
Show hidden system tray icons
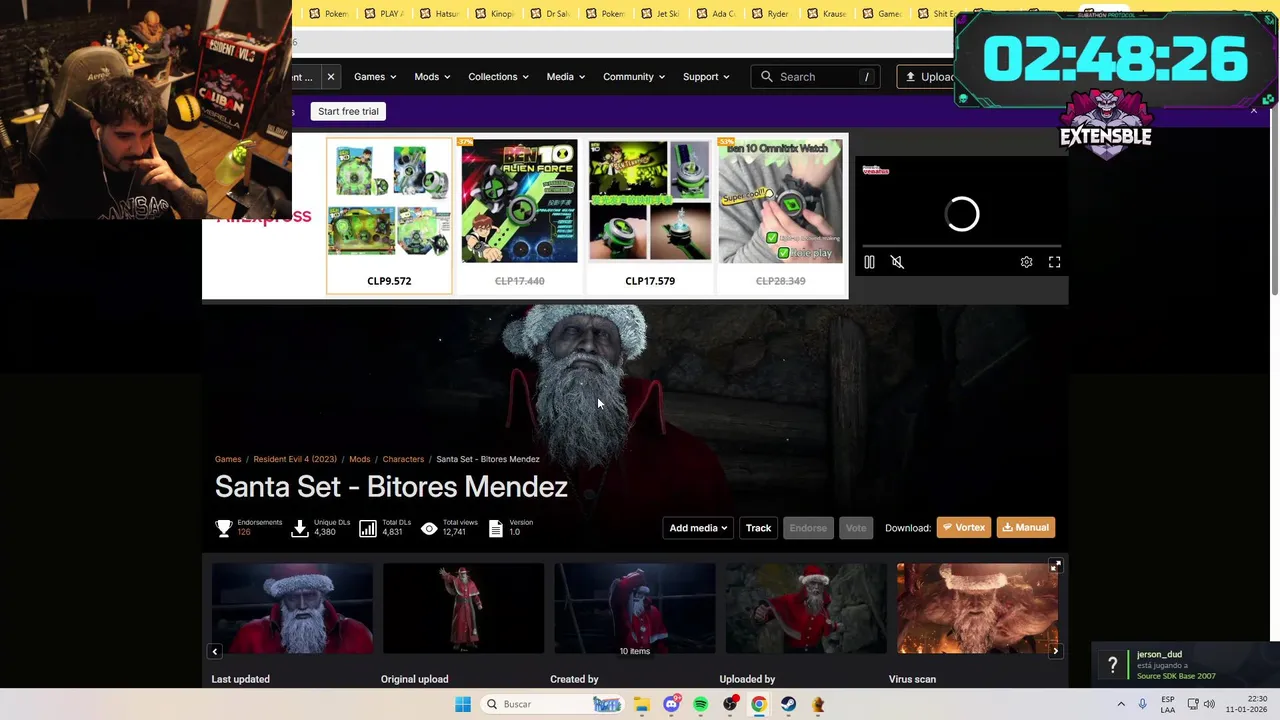pos(1121,704)
